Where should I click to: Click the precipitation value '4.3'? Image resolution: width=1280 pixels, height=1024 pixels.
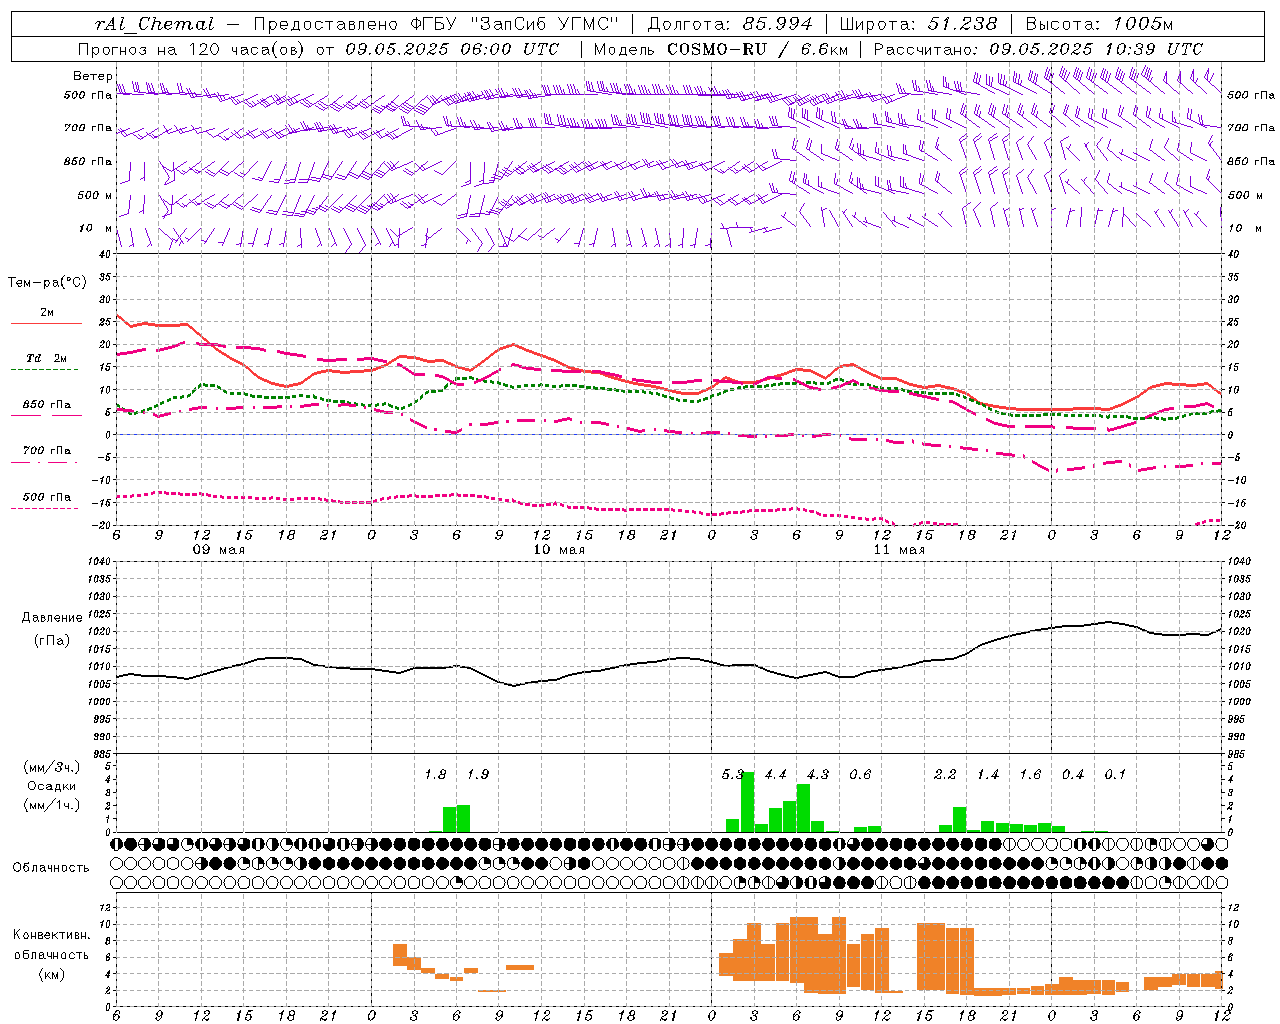click(817, 774)
